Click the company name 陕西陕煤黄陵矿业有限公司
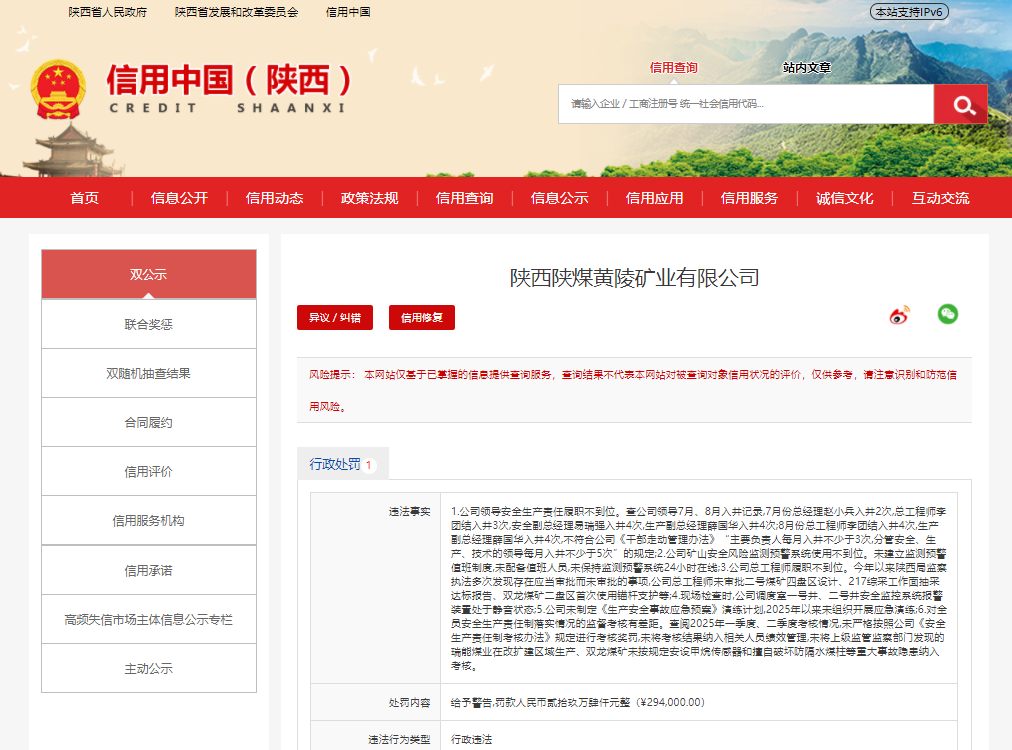Screen dimensions: 1012x750 [x=634, y=278]
